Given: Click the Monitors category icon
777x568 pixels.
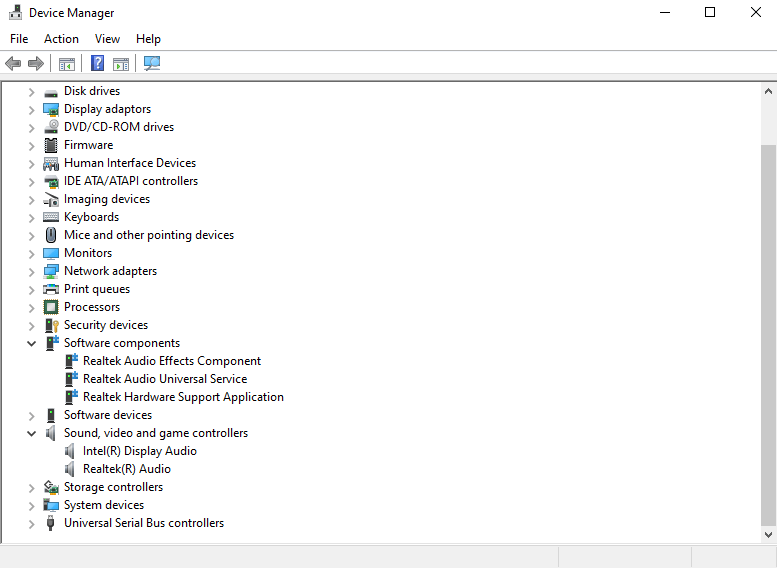Looking at the screenshot, I should pos(51,253).
